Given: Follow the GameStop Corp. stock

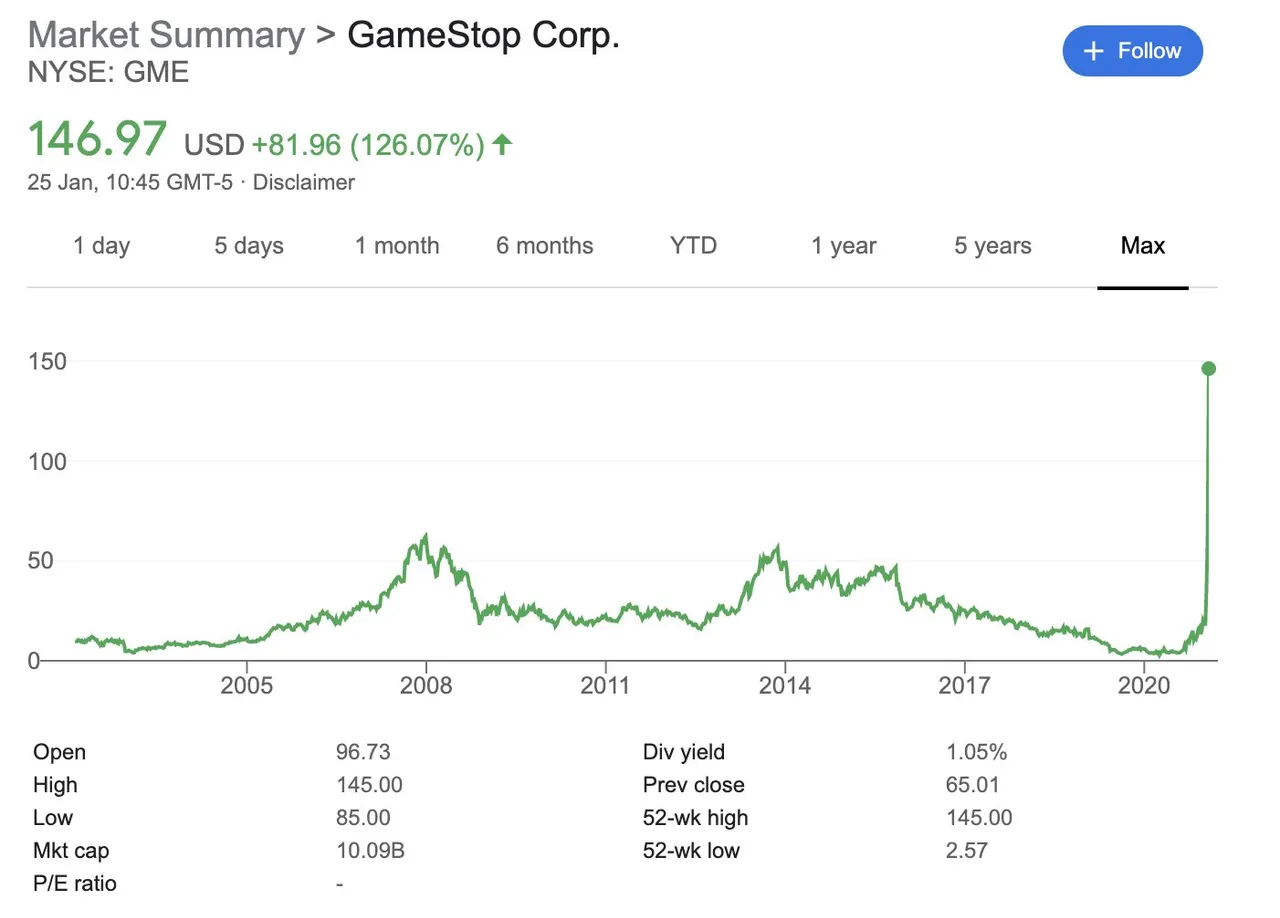Looking at the screenshot, I should 1133,51.
